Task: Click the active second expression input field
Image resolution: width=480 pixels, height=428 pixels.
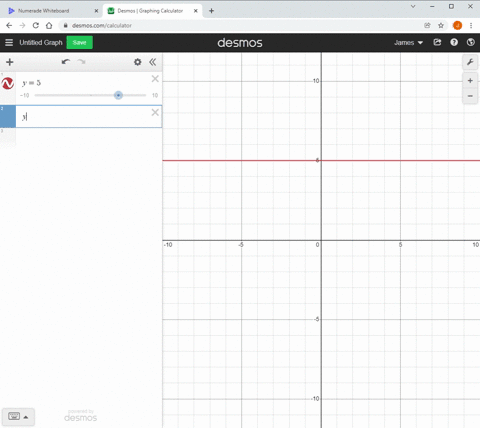Action: click(x=89, y=117)
